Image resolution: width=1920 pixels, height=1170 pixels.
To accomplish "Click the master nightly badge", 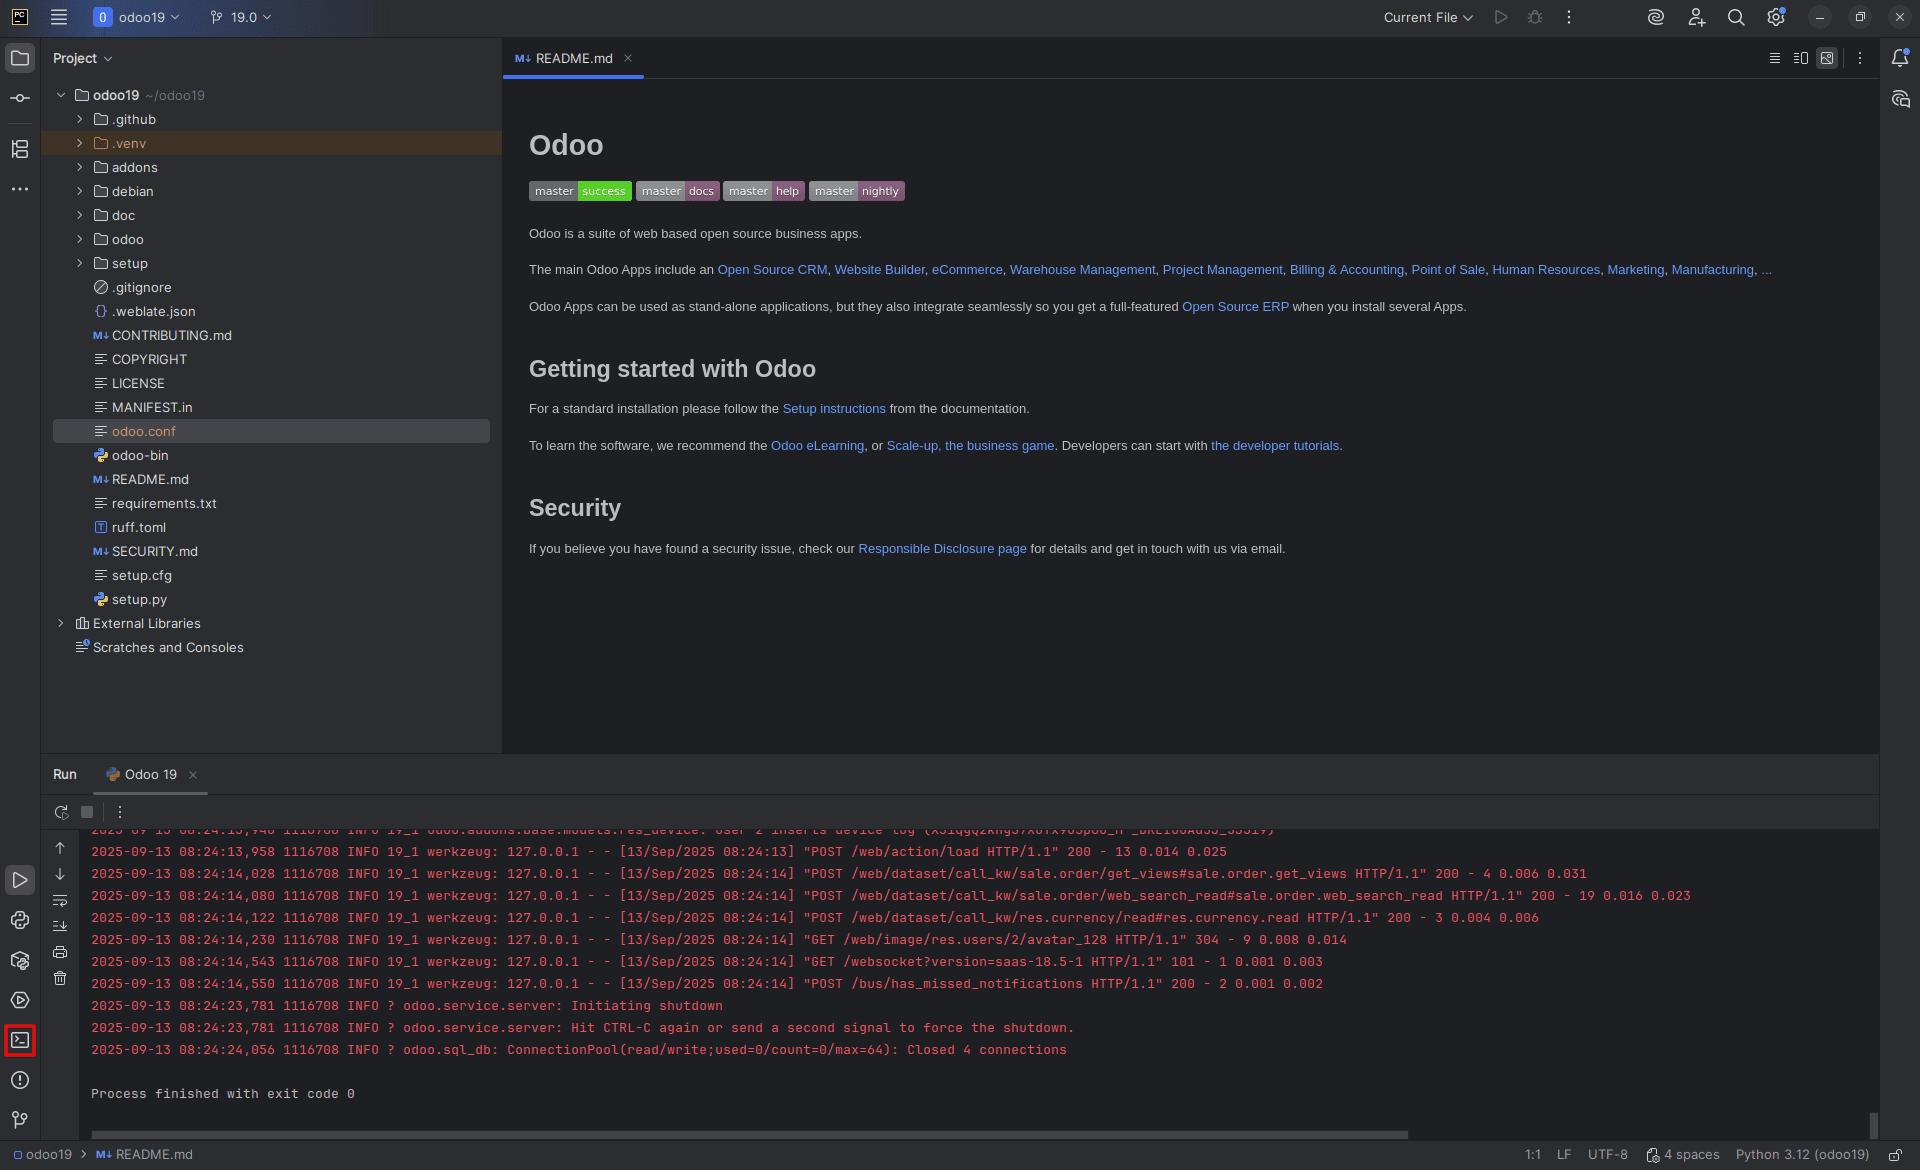I will [x=857, y=191].
